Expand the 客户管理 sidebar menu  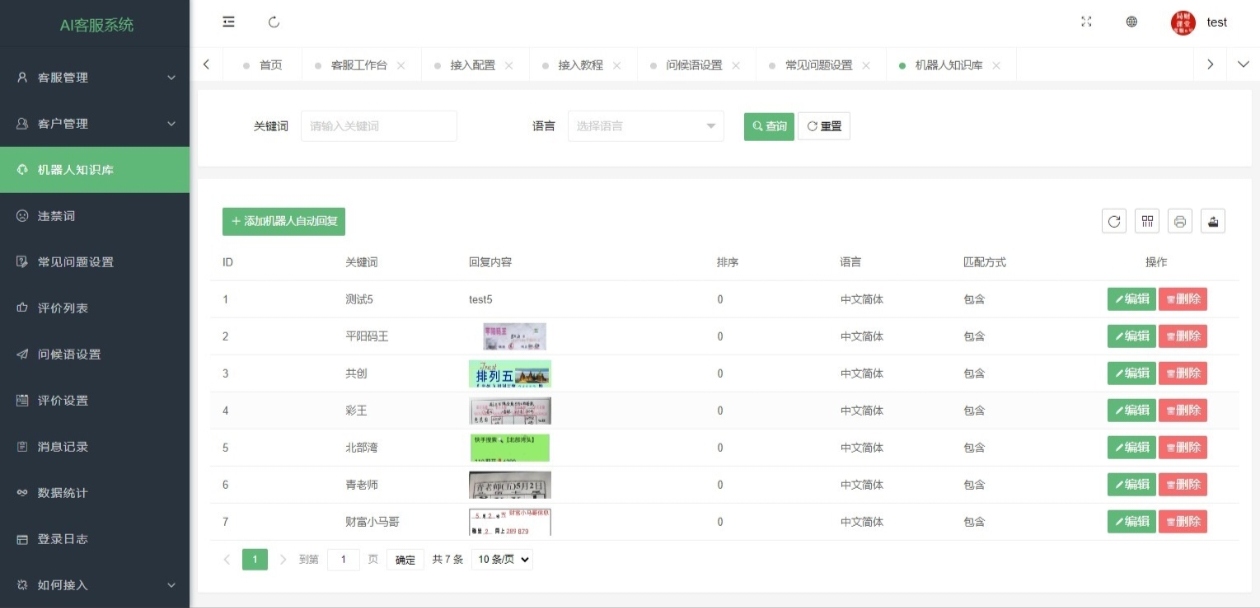tap(95, 124)
